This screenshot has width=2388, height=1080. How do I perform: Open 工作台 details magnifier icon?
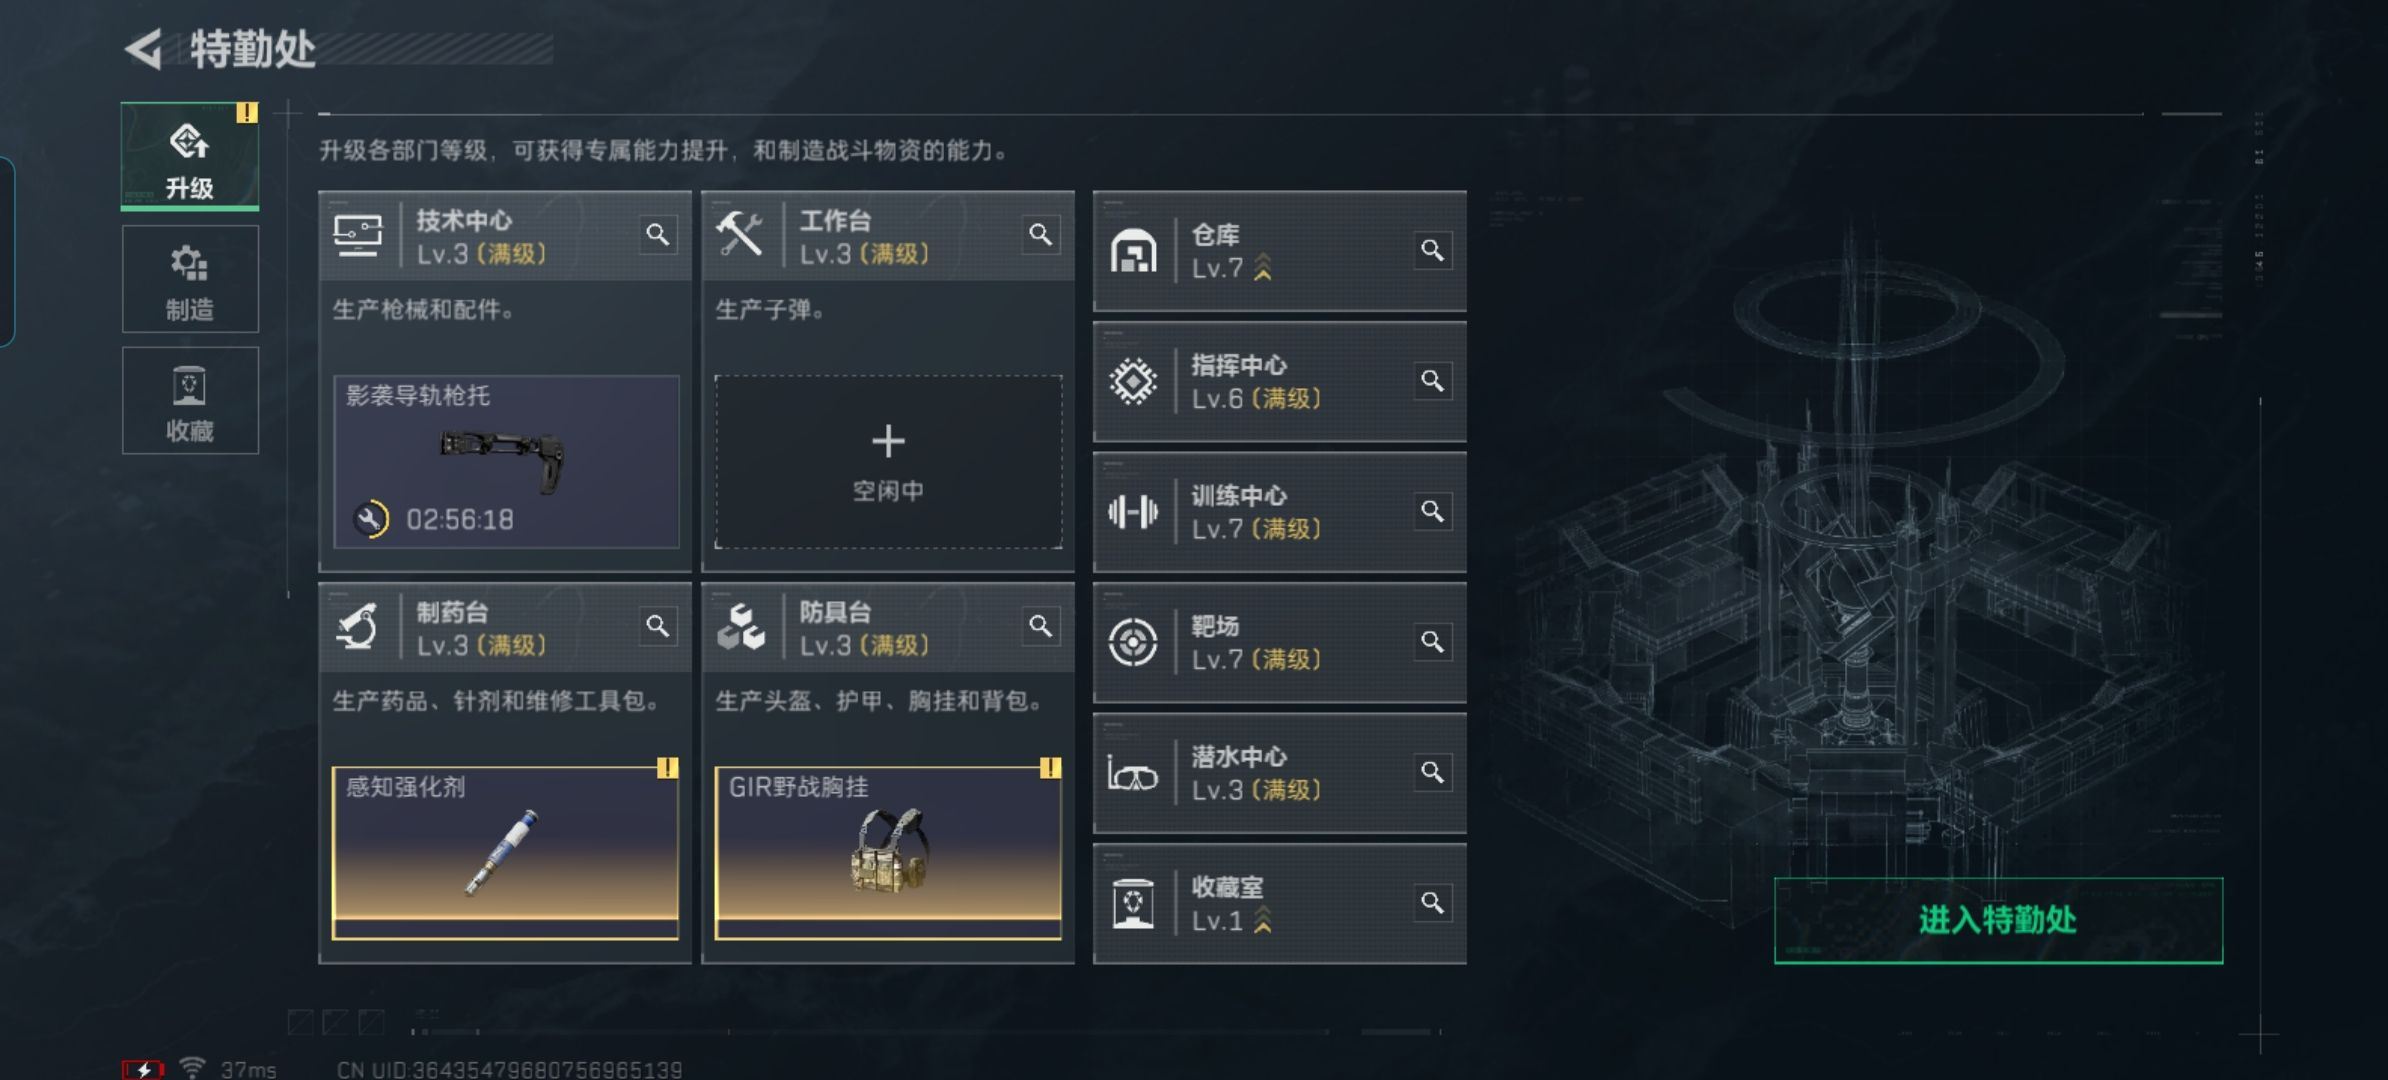(x=1040, y=235)
